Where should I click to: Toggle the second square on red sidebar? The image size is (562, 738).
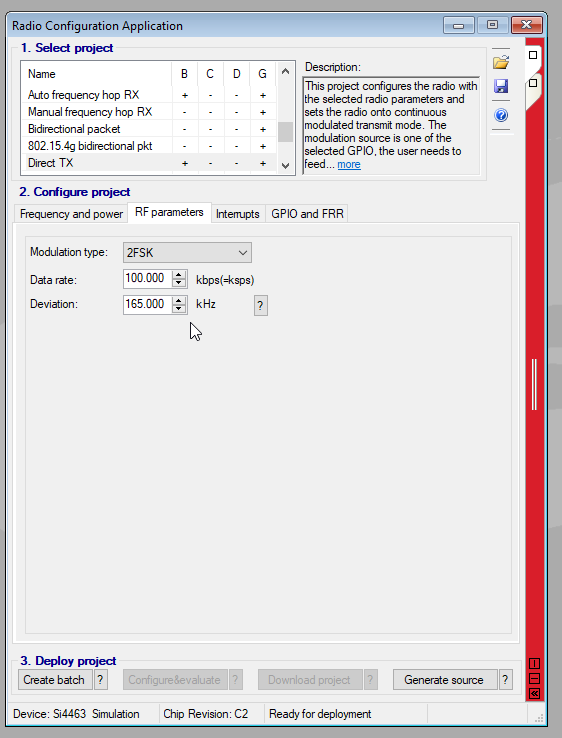click(x=533, y=83)
